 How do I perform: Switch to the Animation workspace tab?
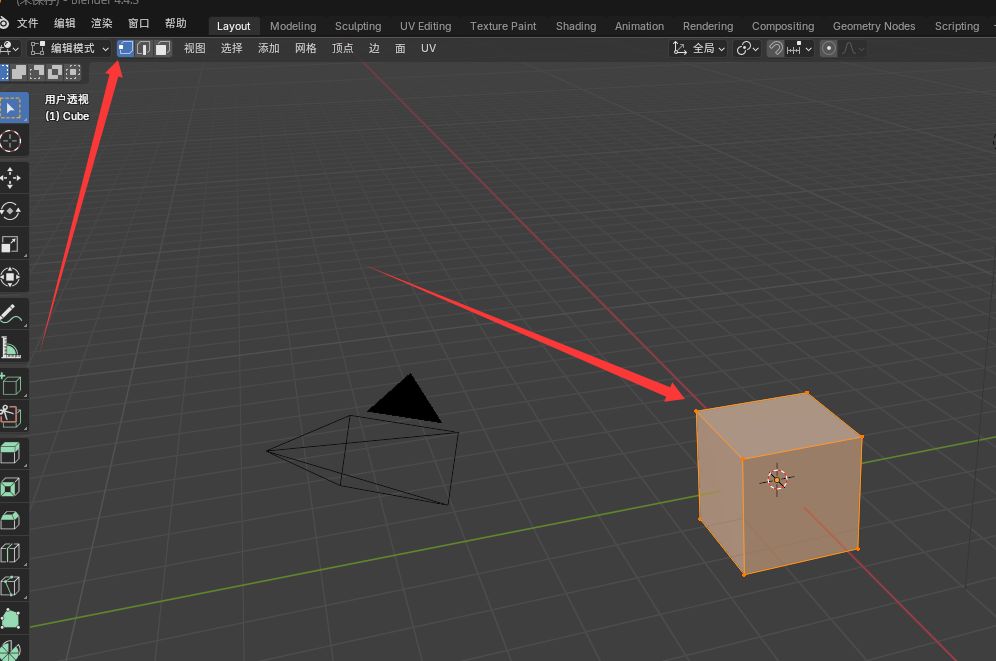pos(639,26)
